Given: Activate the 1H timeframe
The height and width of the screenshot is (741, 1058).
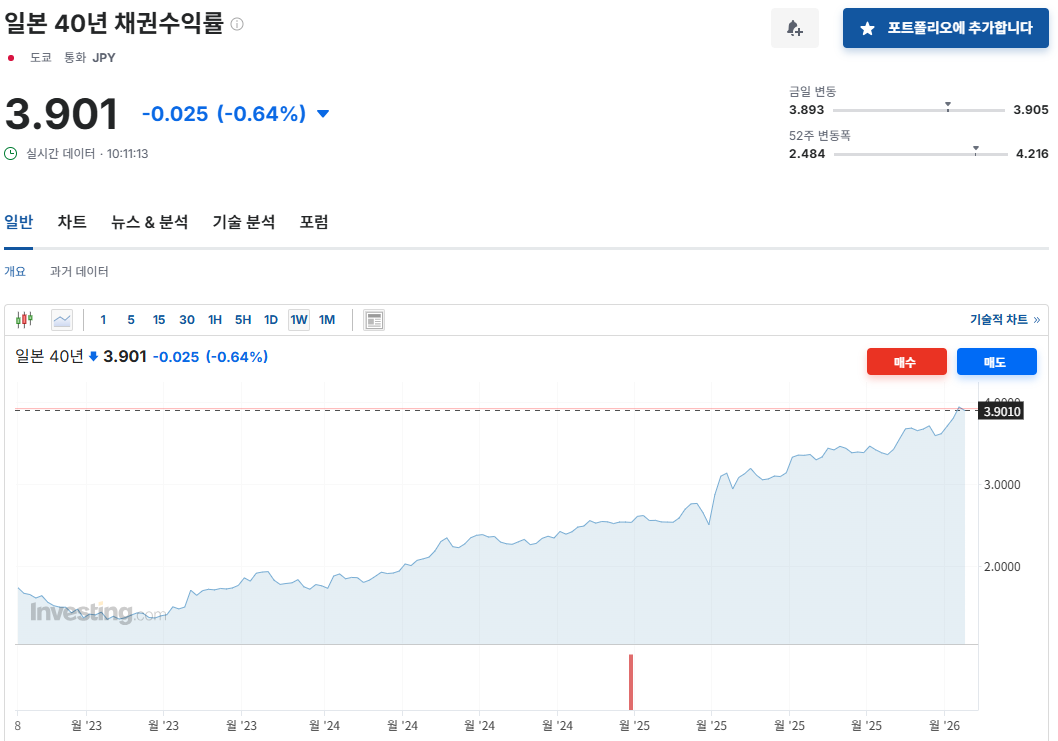Looking at the screenshot, I should click(x=214, y=319).
